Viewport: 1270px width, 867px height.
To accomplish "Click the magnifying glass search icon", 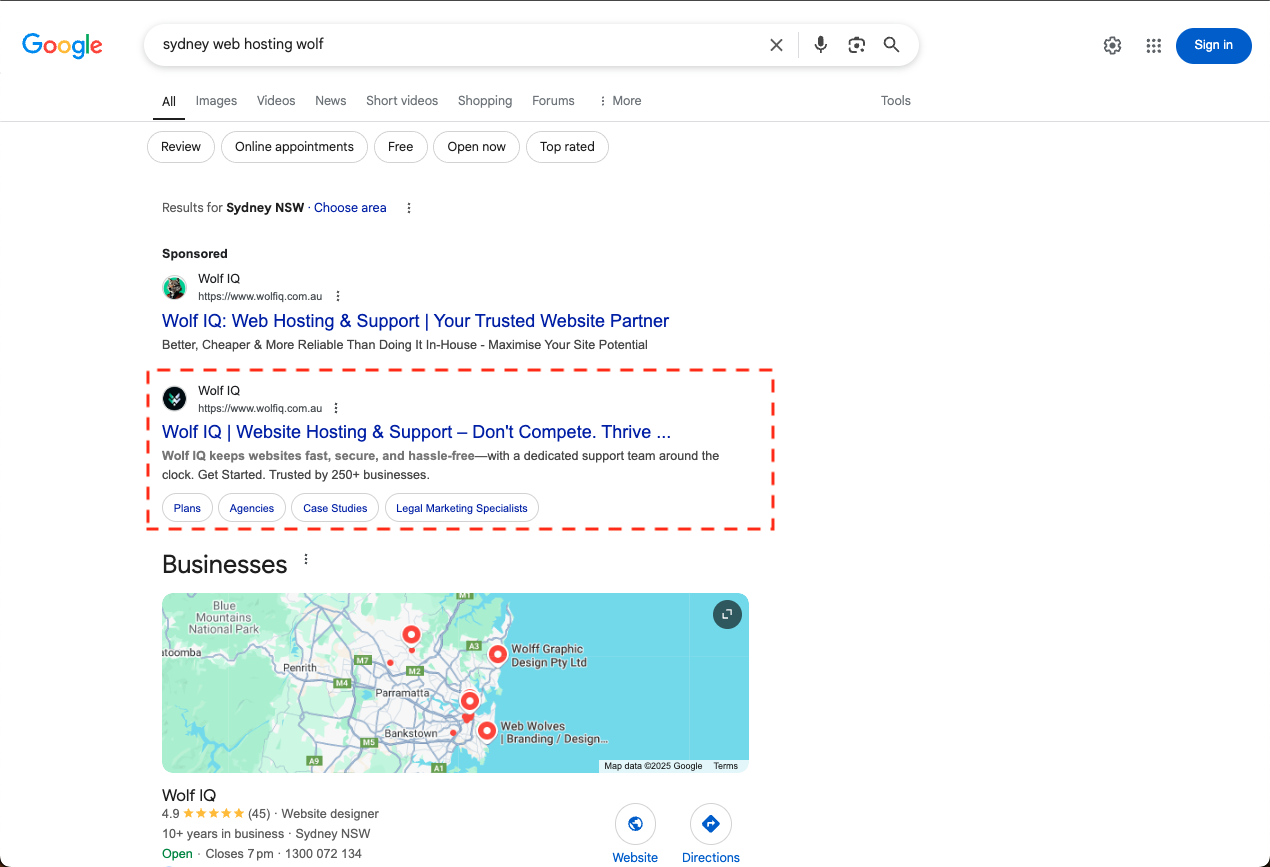I will 891,45.
